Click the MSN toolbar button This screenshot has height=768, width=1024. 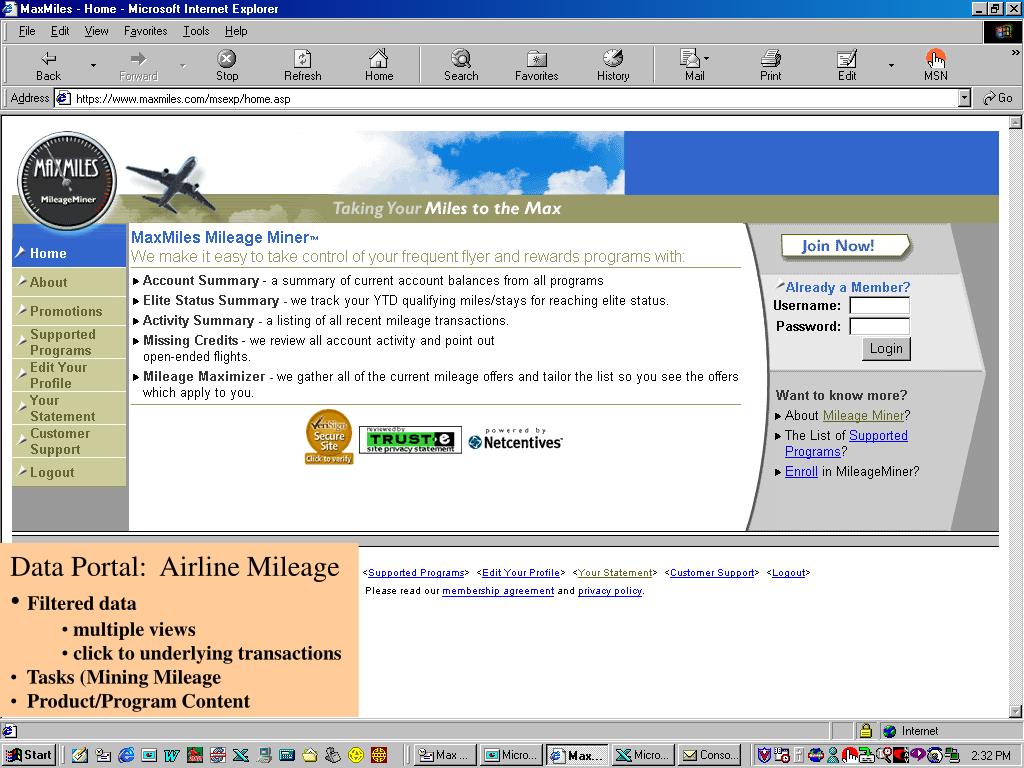[935, 65]
